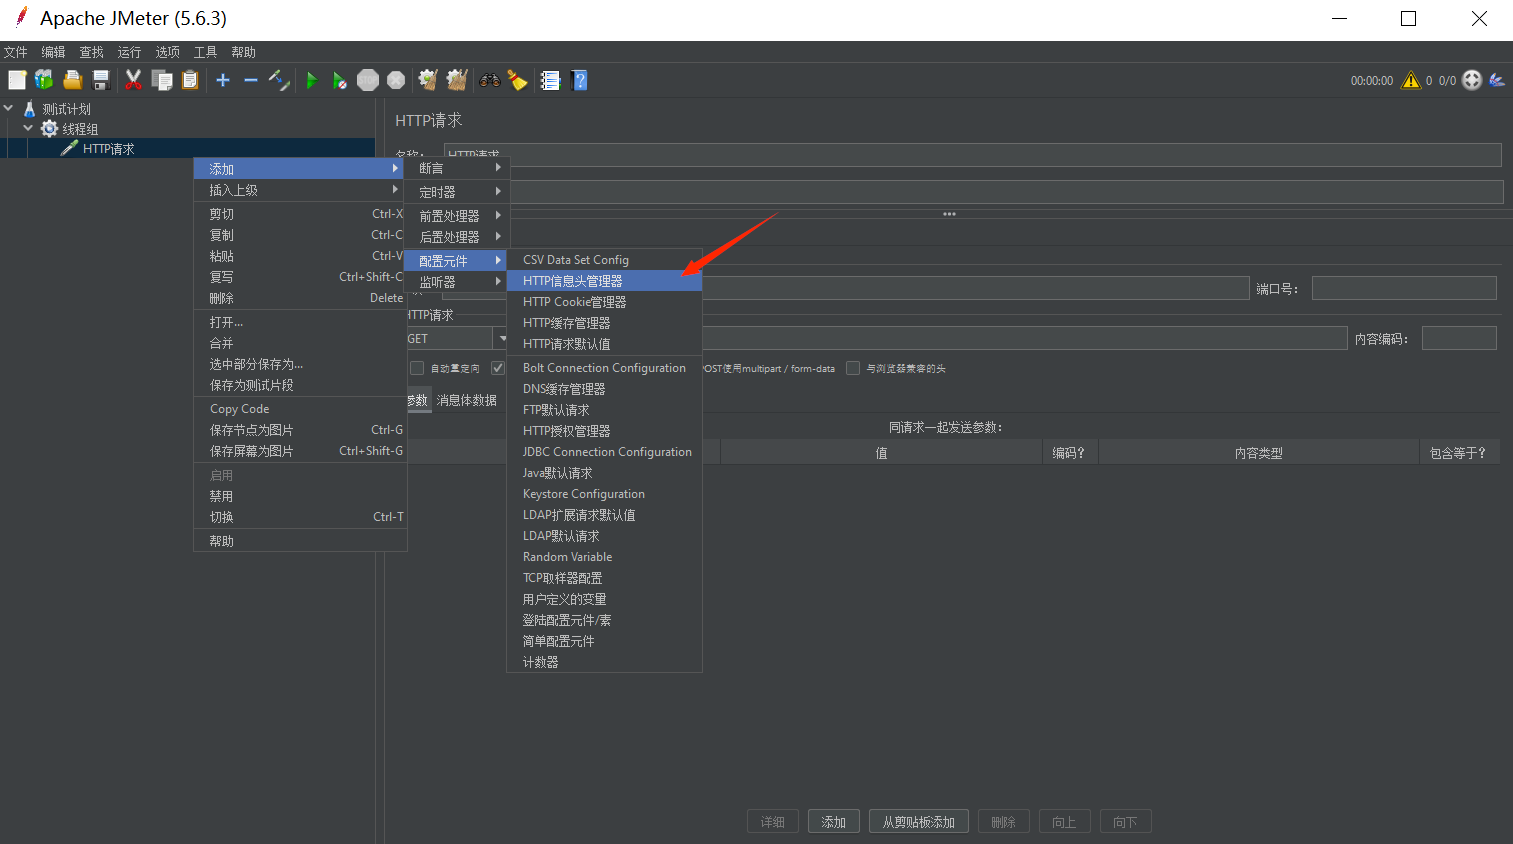Expand the 插入上级 submenu
This screenshot has height=844, width=1513.
pyautogui.click(x=298, y=190)
